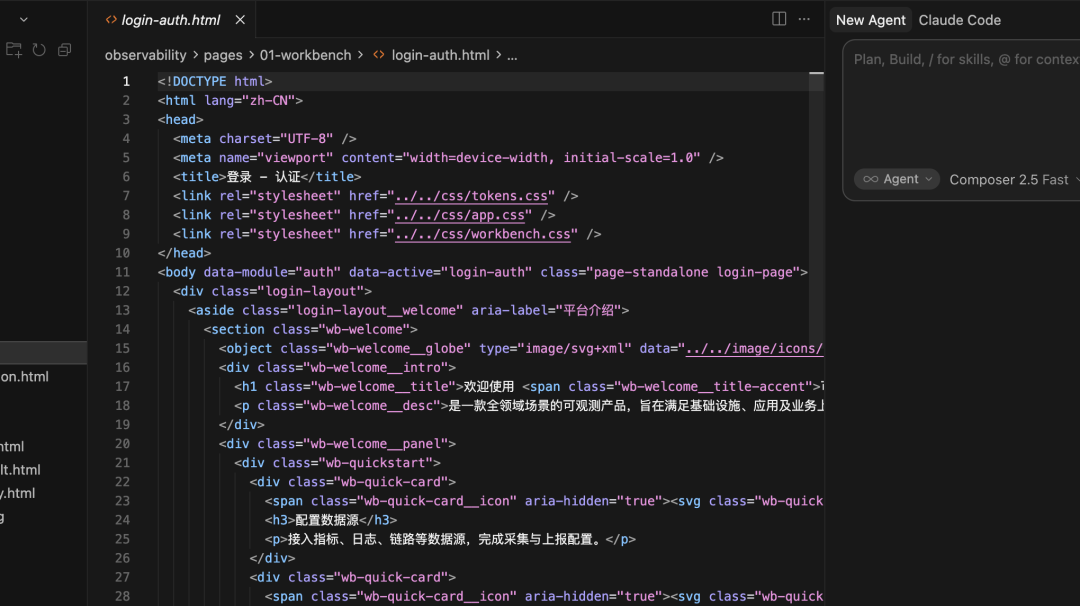Screen dimensions: 1080x606
Task: Click the "wb-welcome__intro" class value
Action: pos(376,368)
